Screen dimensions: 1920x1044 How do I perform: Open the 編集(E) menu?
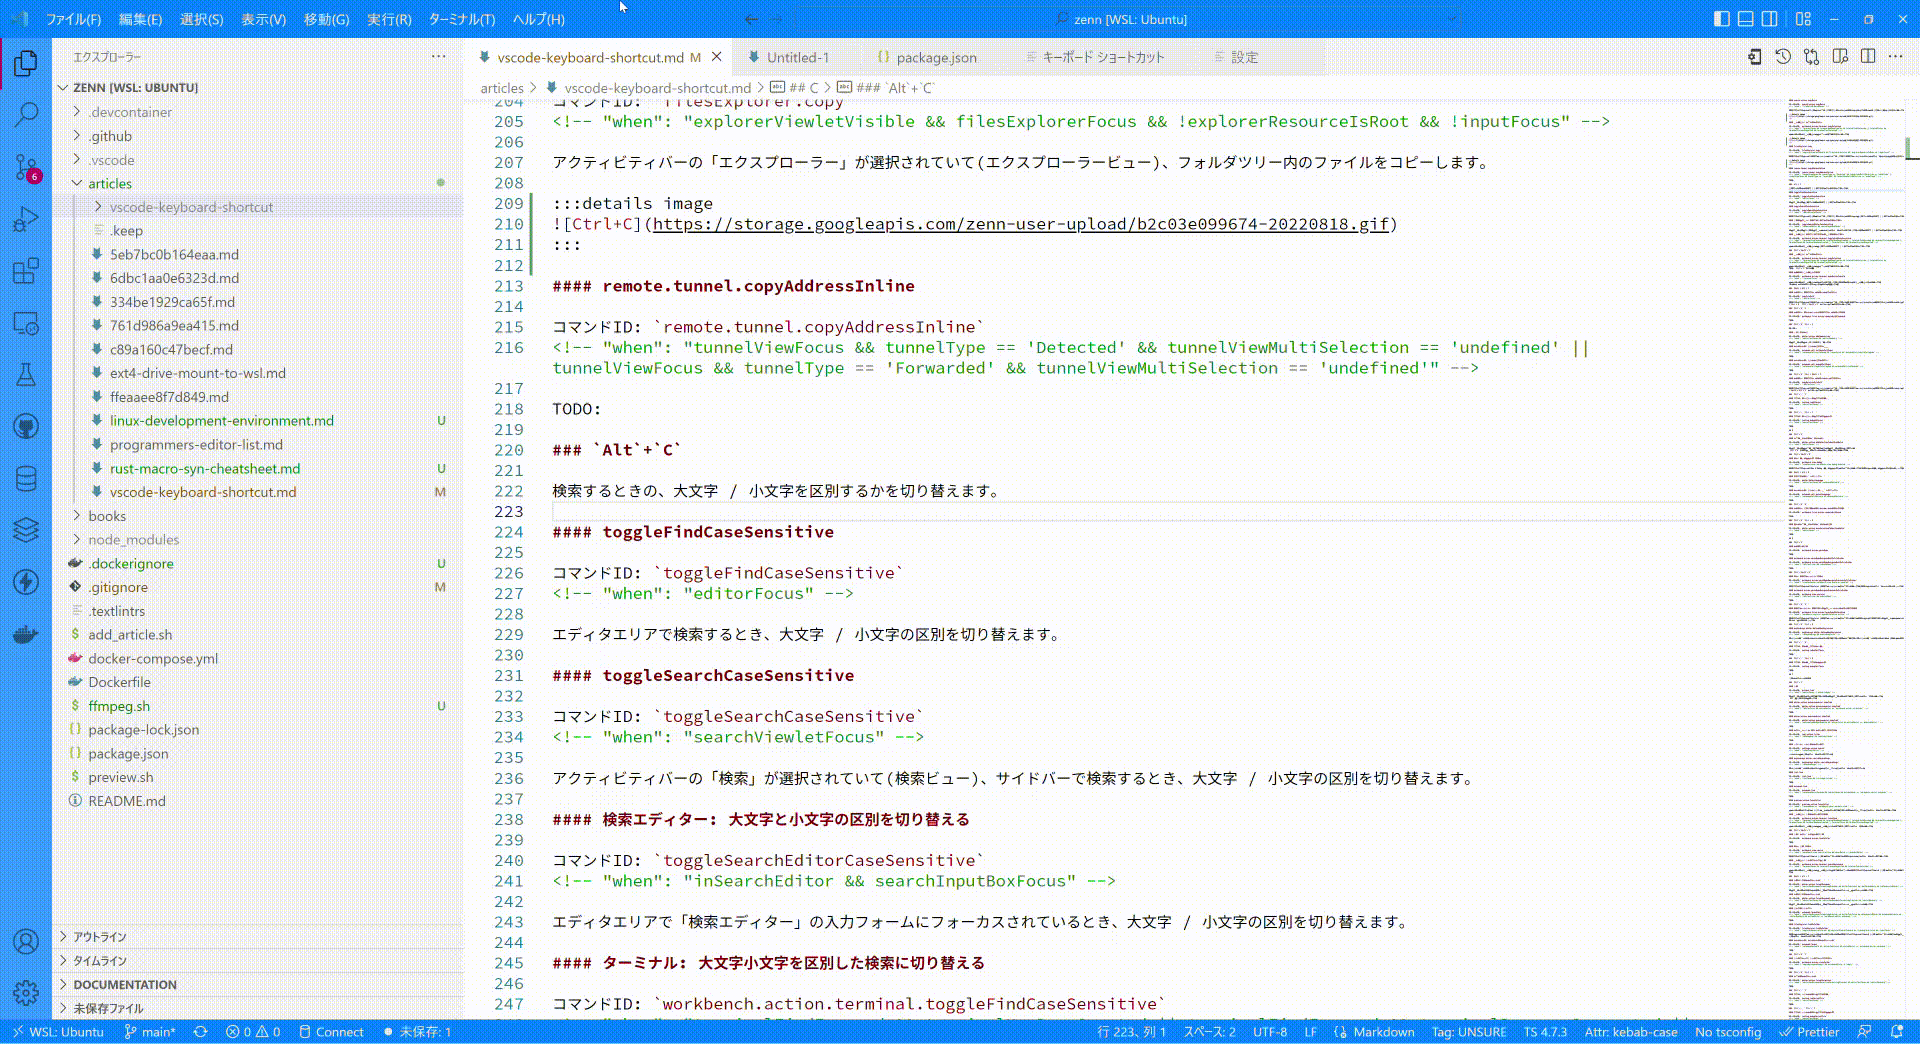tap(140, 19)
